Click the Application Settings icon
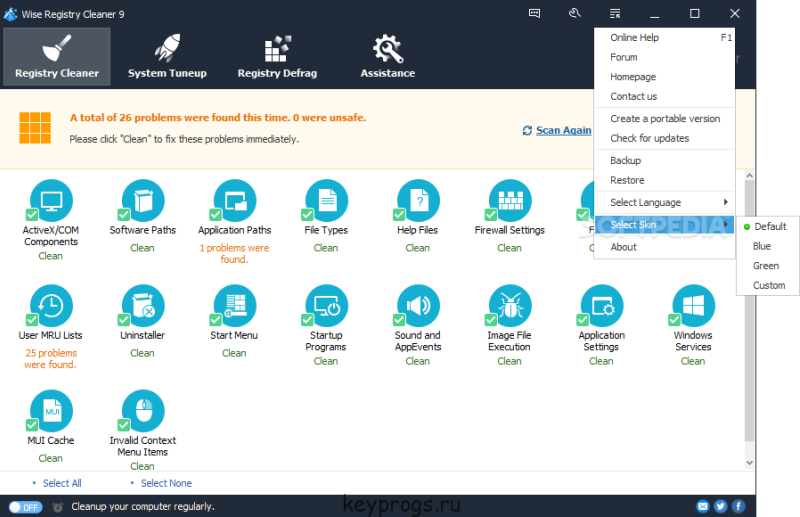Viewport: 800px width, 517px height. [x=602, y=305]
